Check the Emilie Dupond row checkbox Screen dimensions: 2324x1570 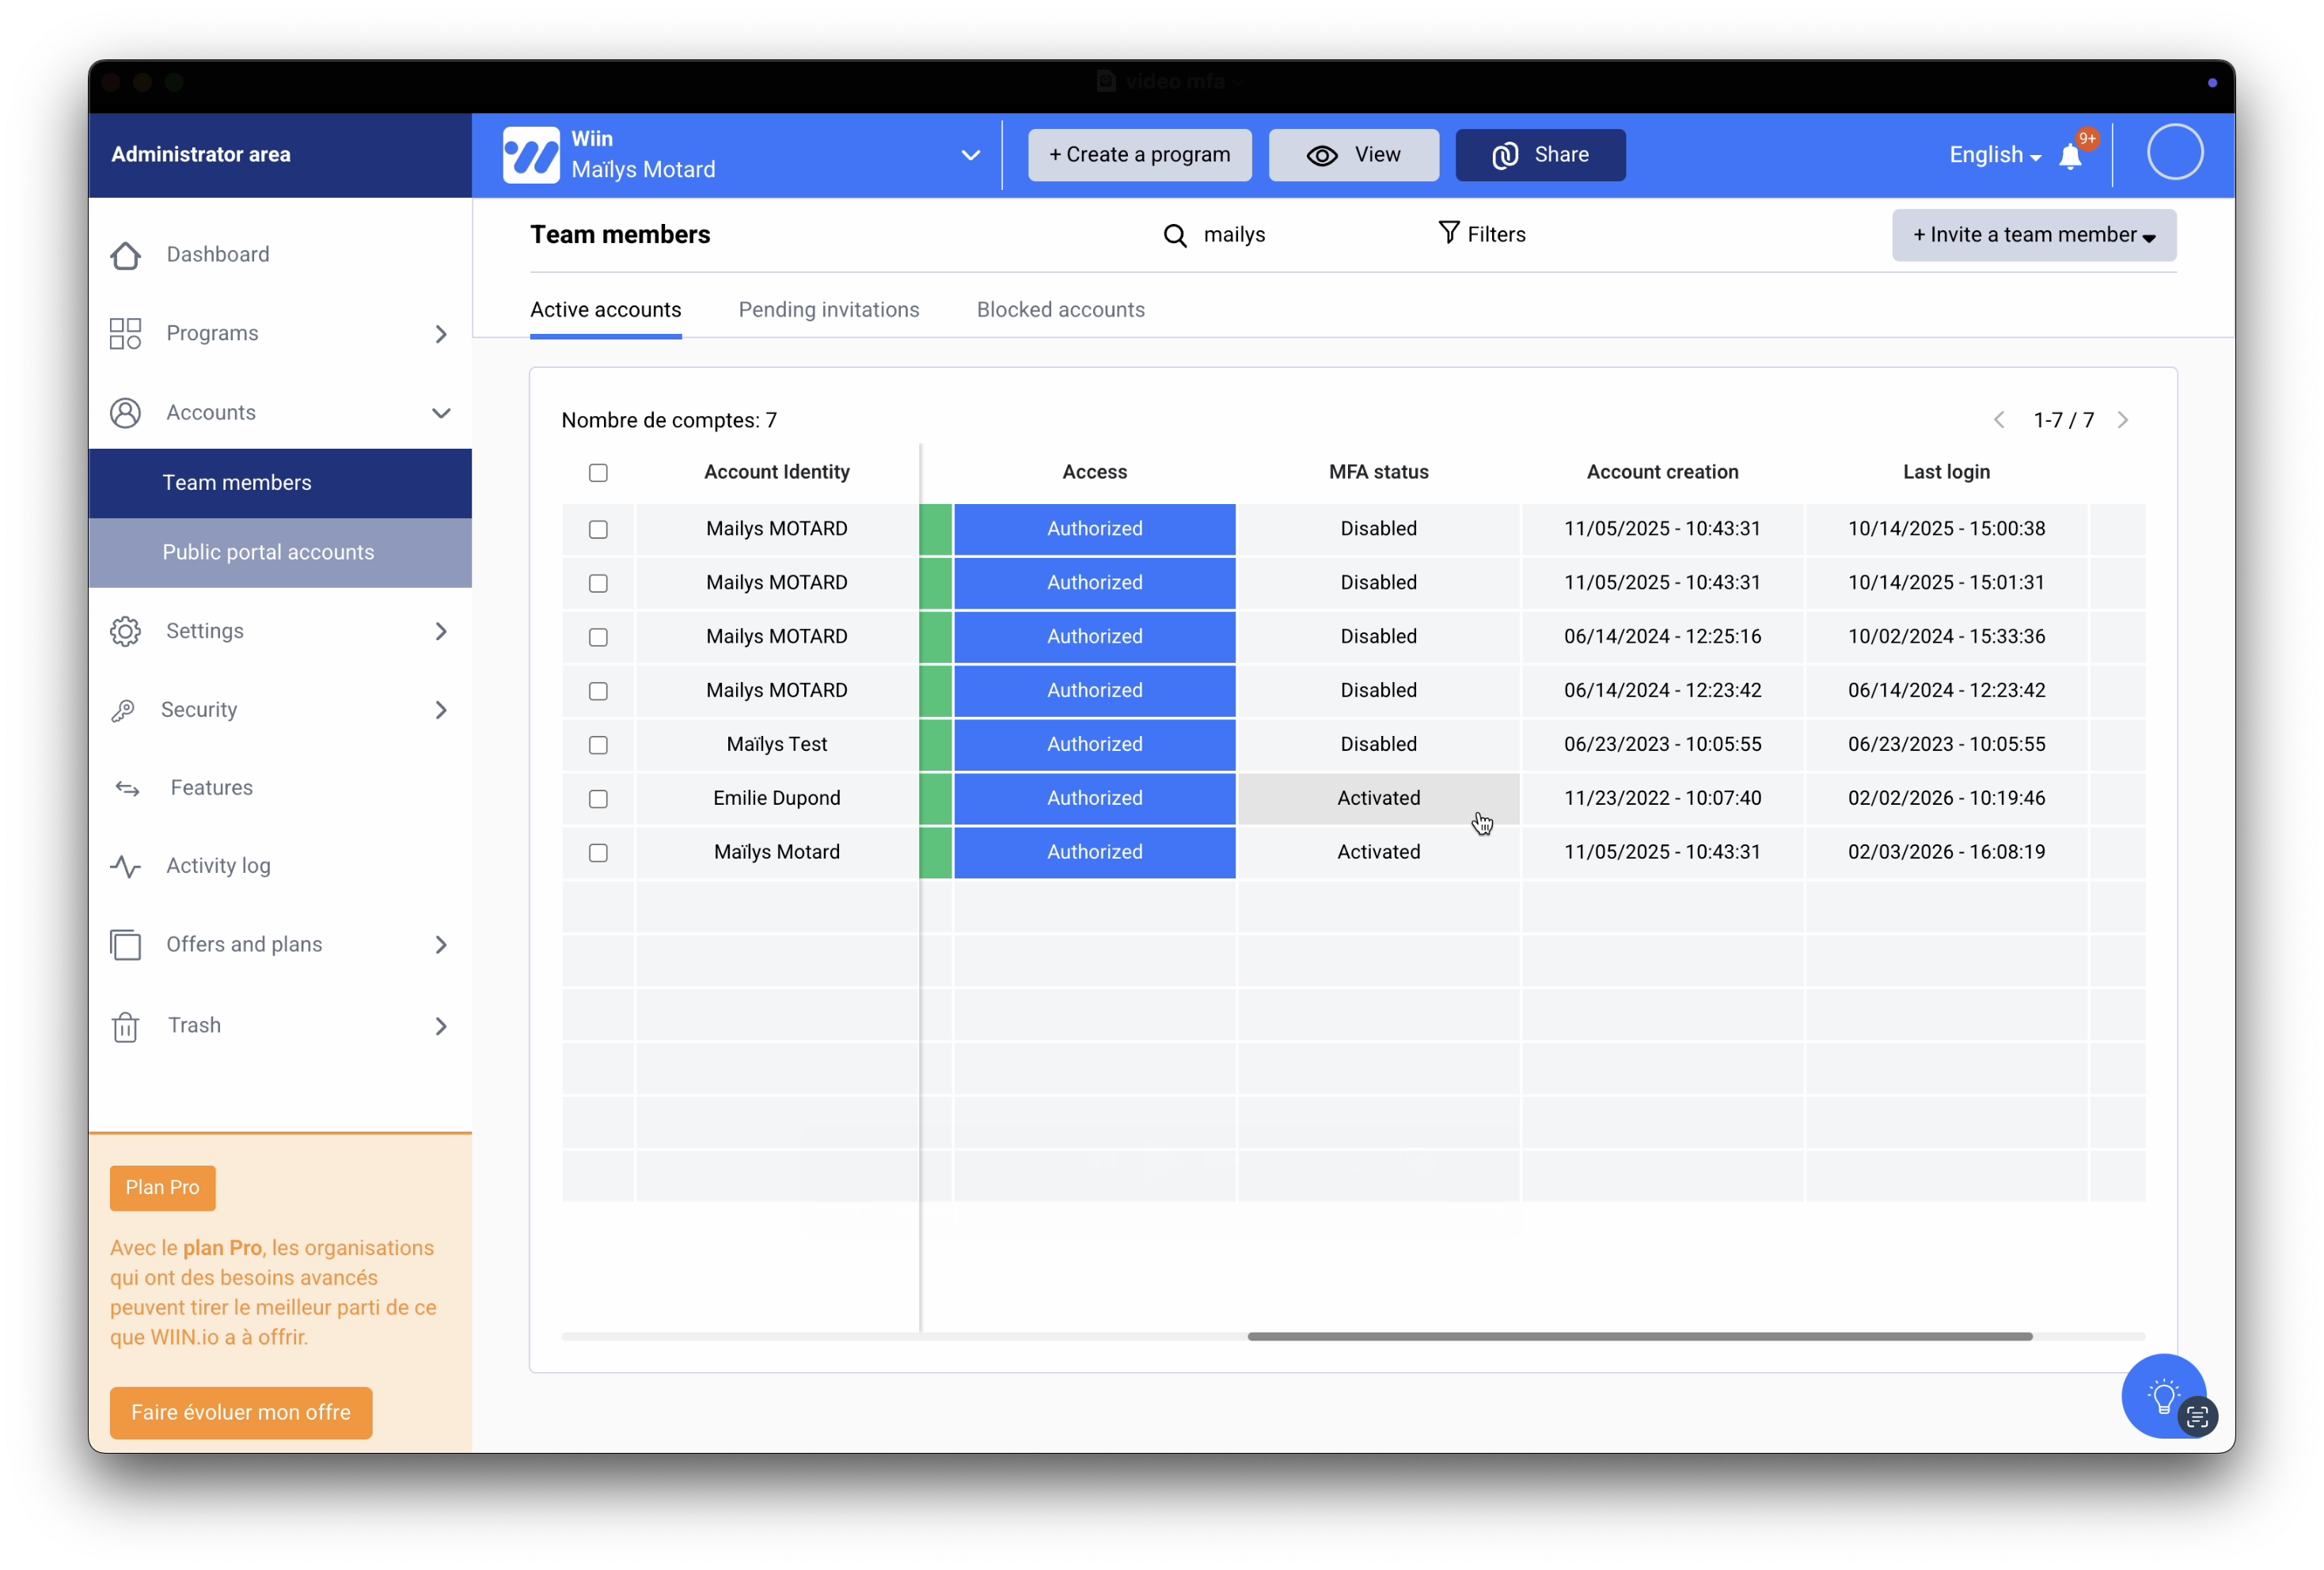pyautogui.click(x=598, y=799)
